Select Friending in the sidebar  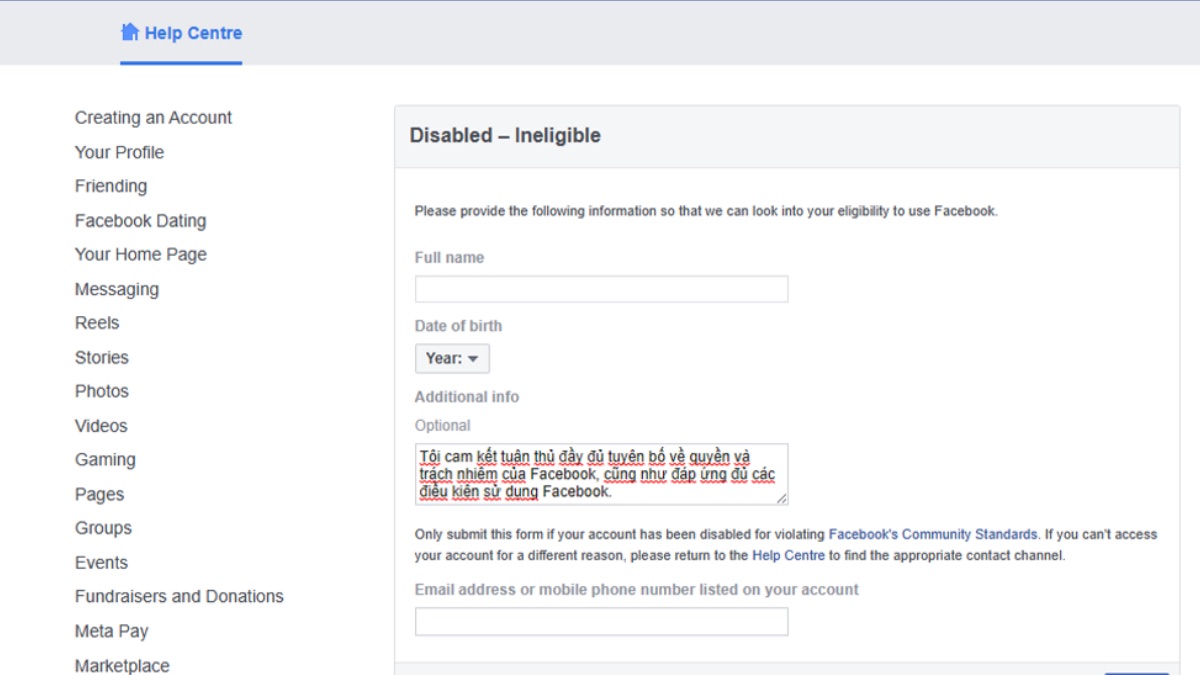(111, 186)
